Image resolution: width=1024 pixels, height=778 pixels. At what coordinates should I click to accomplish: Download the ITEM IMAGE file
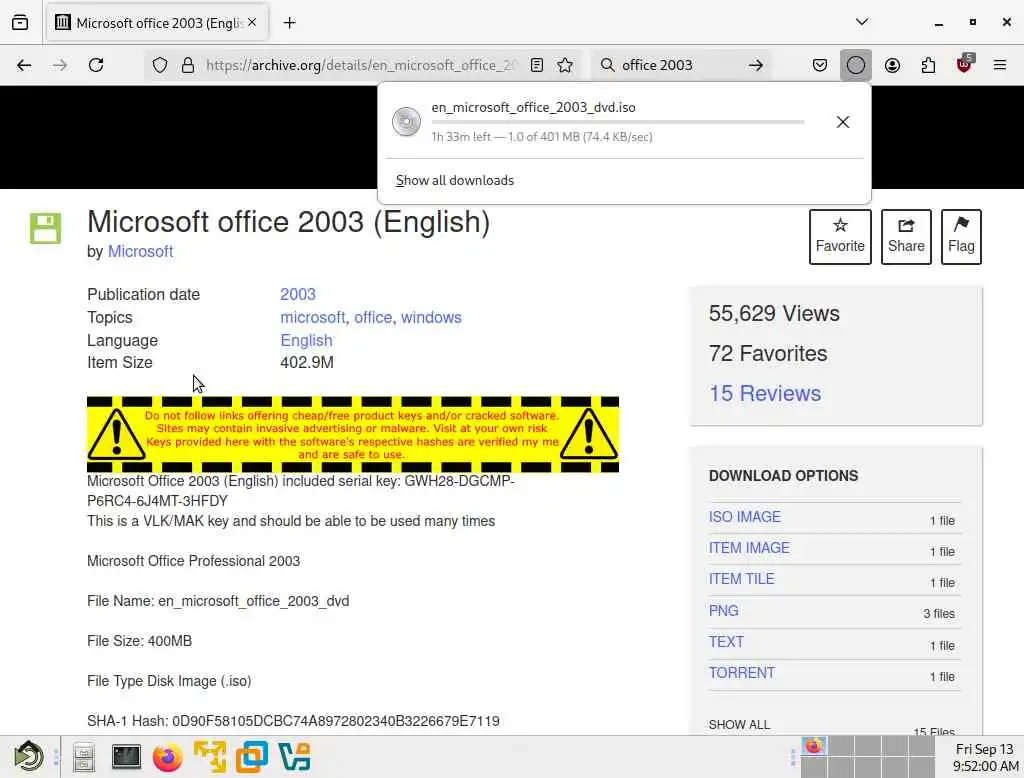click(749, 548)
